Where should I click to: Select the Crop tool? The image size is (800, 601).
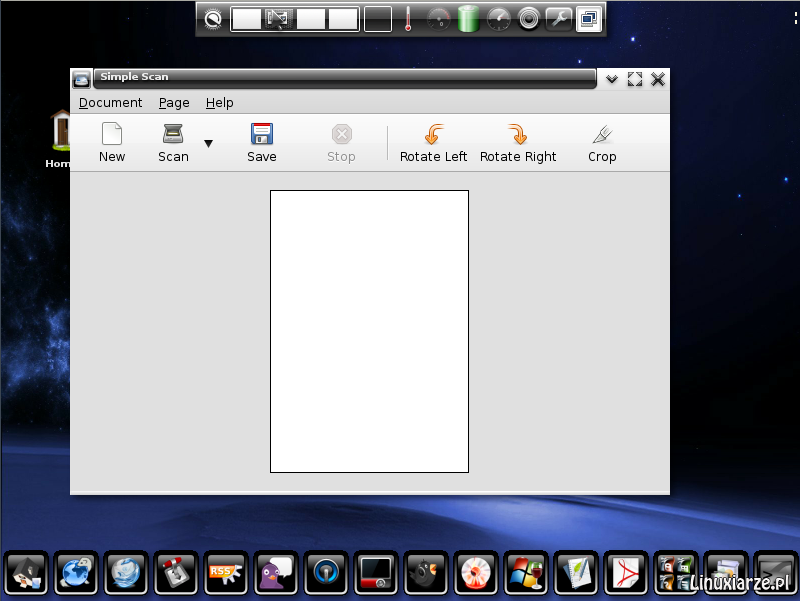click(602, 141)
